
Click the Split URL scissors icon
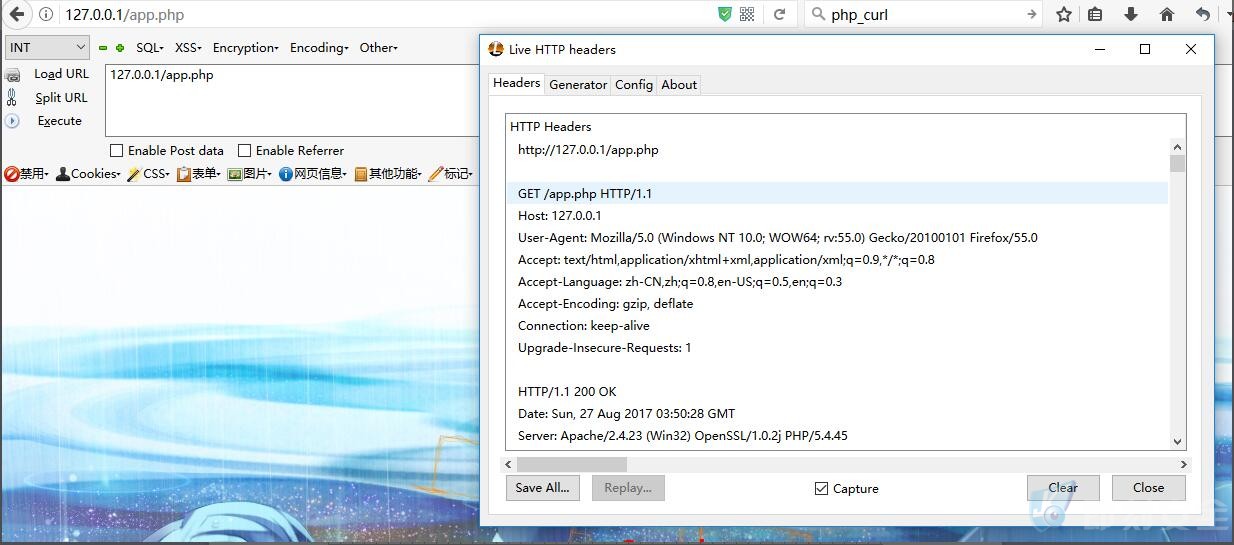pyautogui.click(x=12, y=97)
